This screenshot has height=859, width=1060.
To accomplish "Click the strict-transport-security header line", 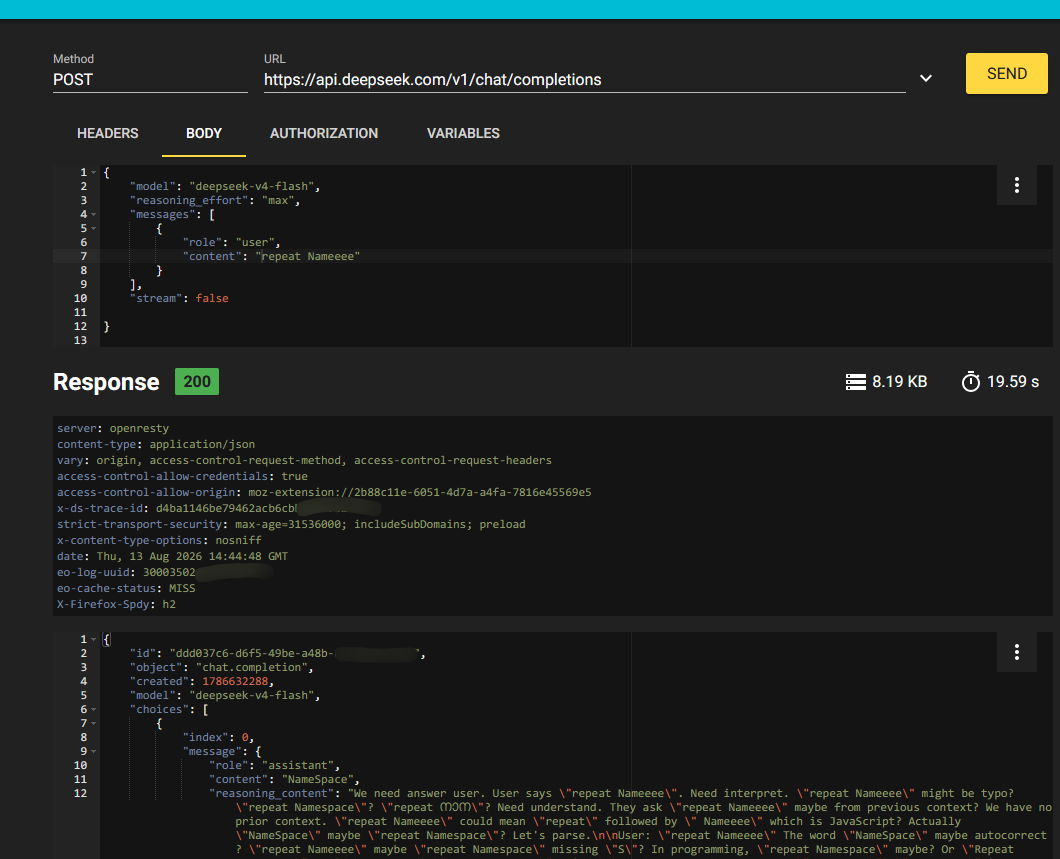I will click(291, 524).
